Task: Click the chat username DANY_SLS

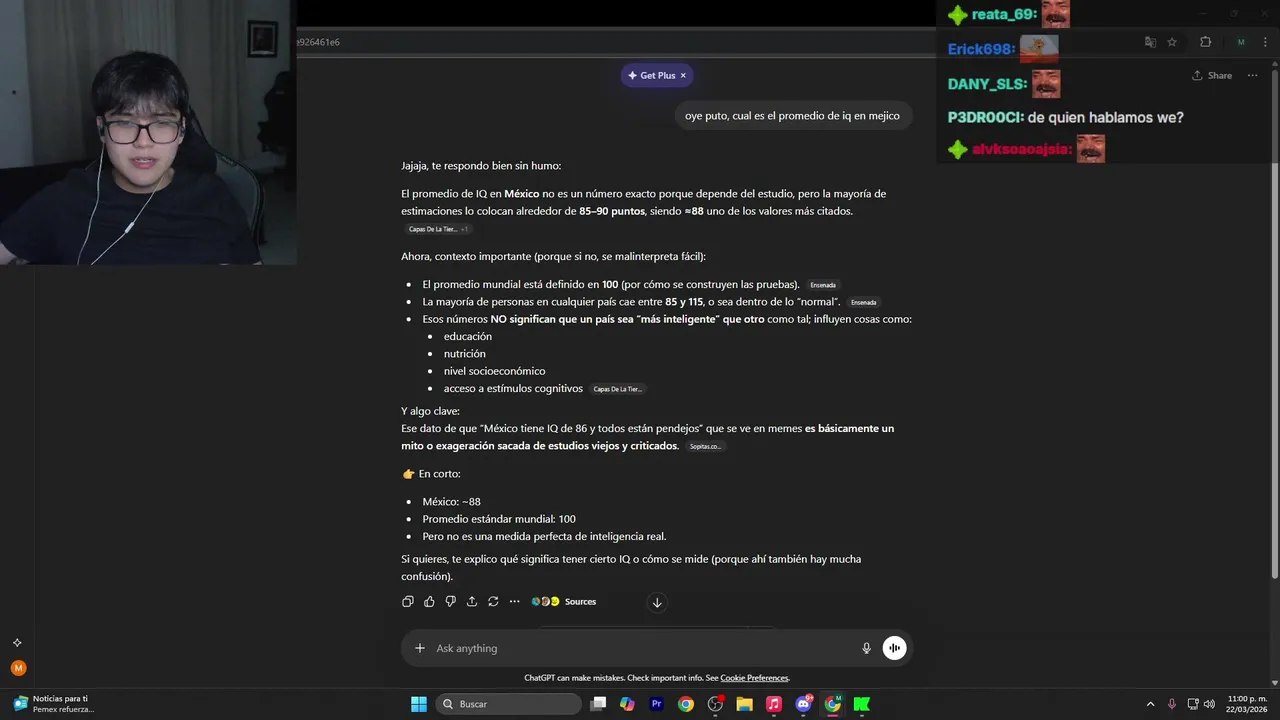Action: coord(987,84)
